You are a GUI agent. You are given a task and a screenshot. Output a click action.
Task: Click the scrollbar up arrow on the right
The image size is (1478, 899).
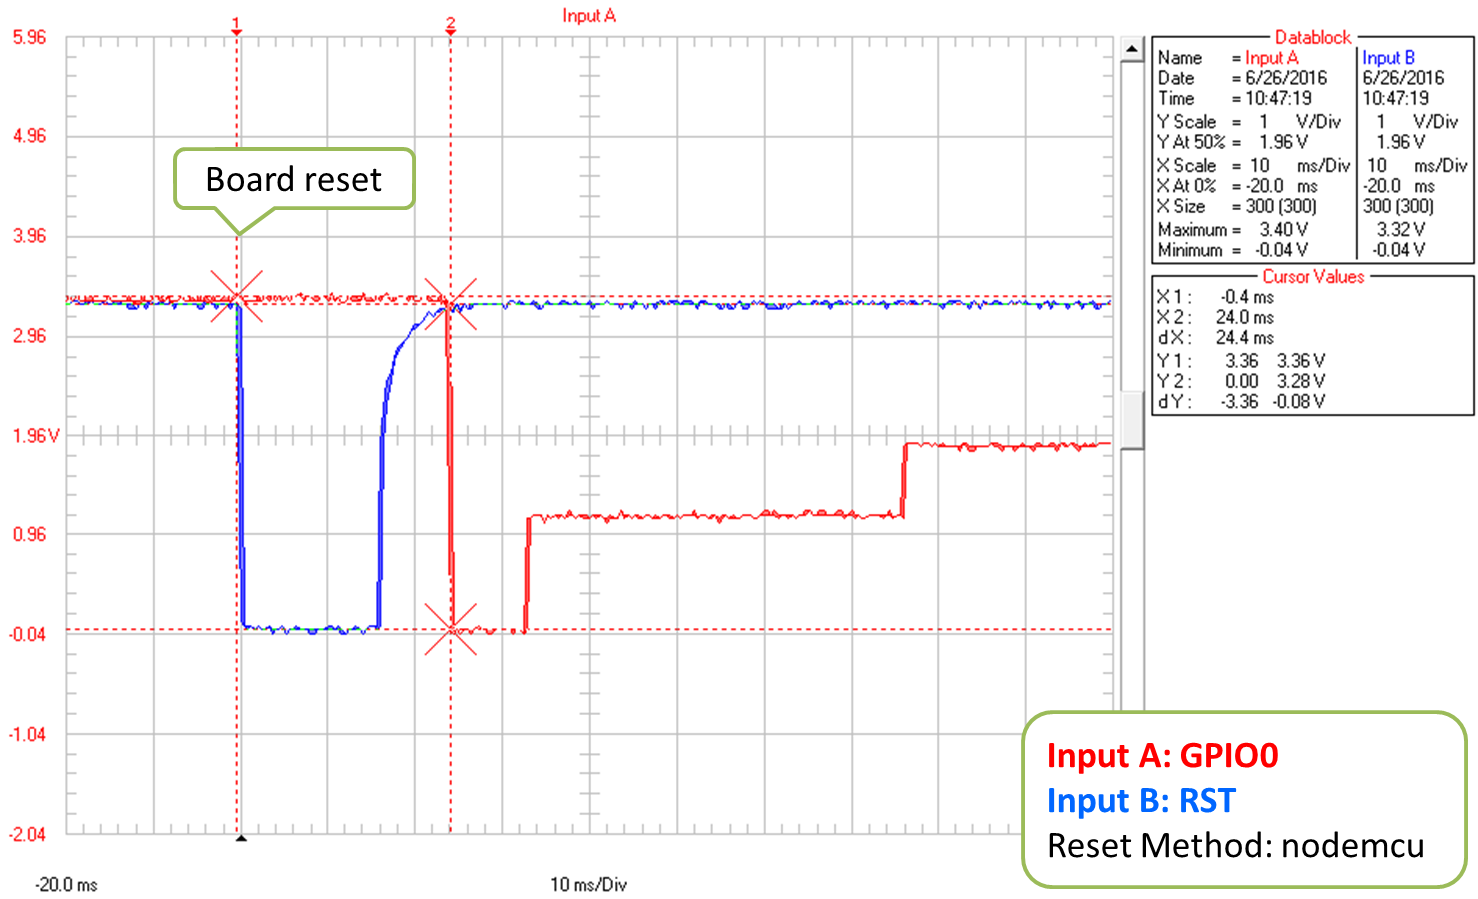point(1131,45)
